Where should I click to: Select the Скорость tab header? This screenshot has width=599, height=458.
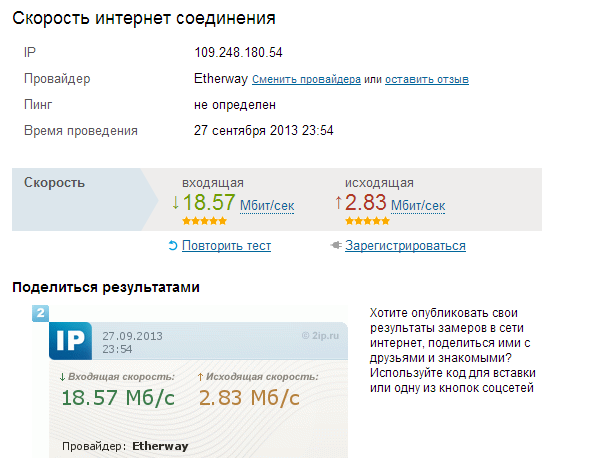click(x=54, y=183)
